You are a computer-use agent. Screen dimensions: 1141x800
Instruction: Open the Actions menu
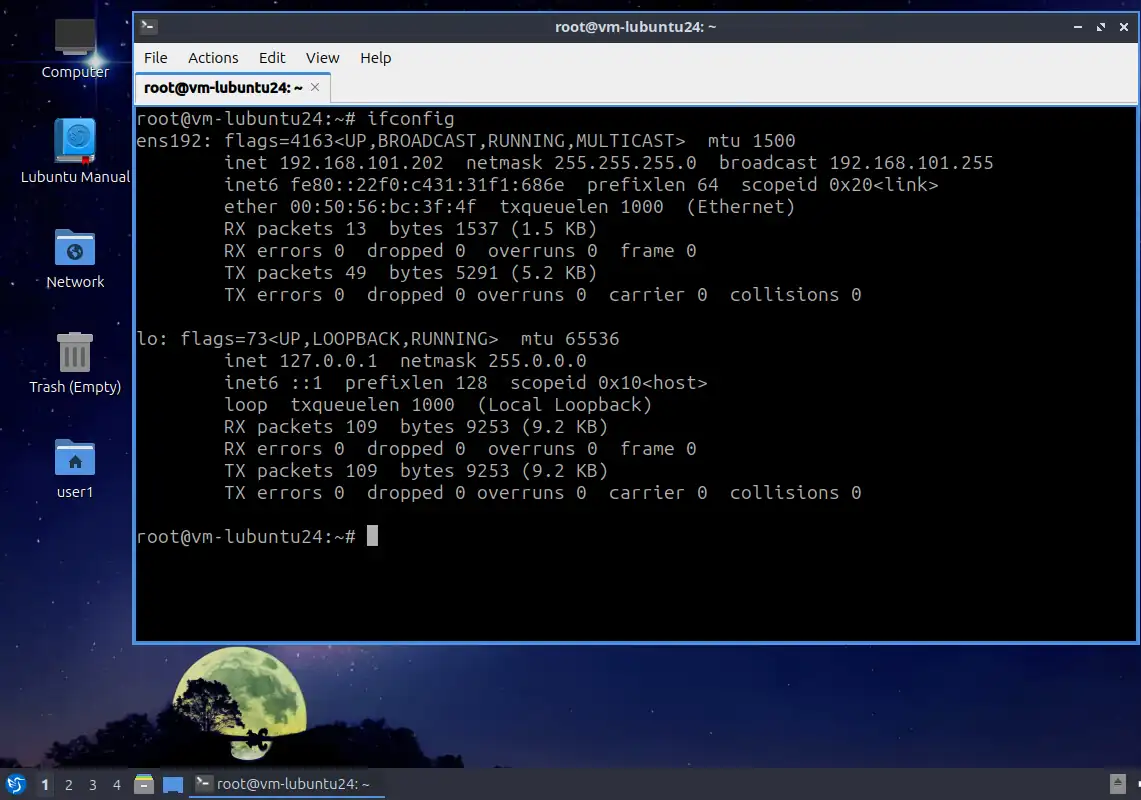point(213,58)
